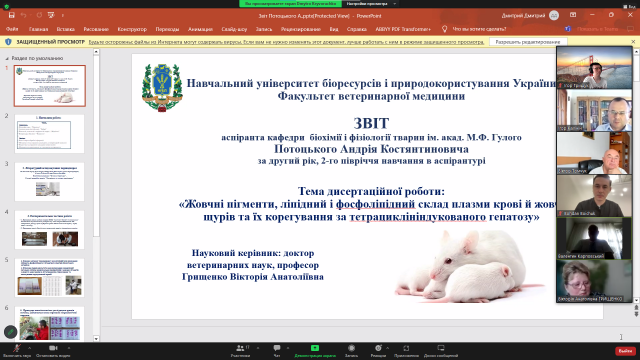The image size is (640, 360).
Task: Open the Слайд-шоу ribbon tab
Action: click(x=234, y=29)
